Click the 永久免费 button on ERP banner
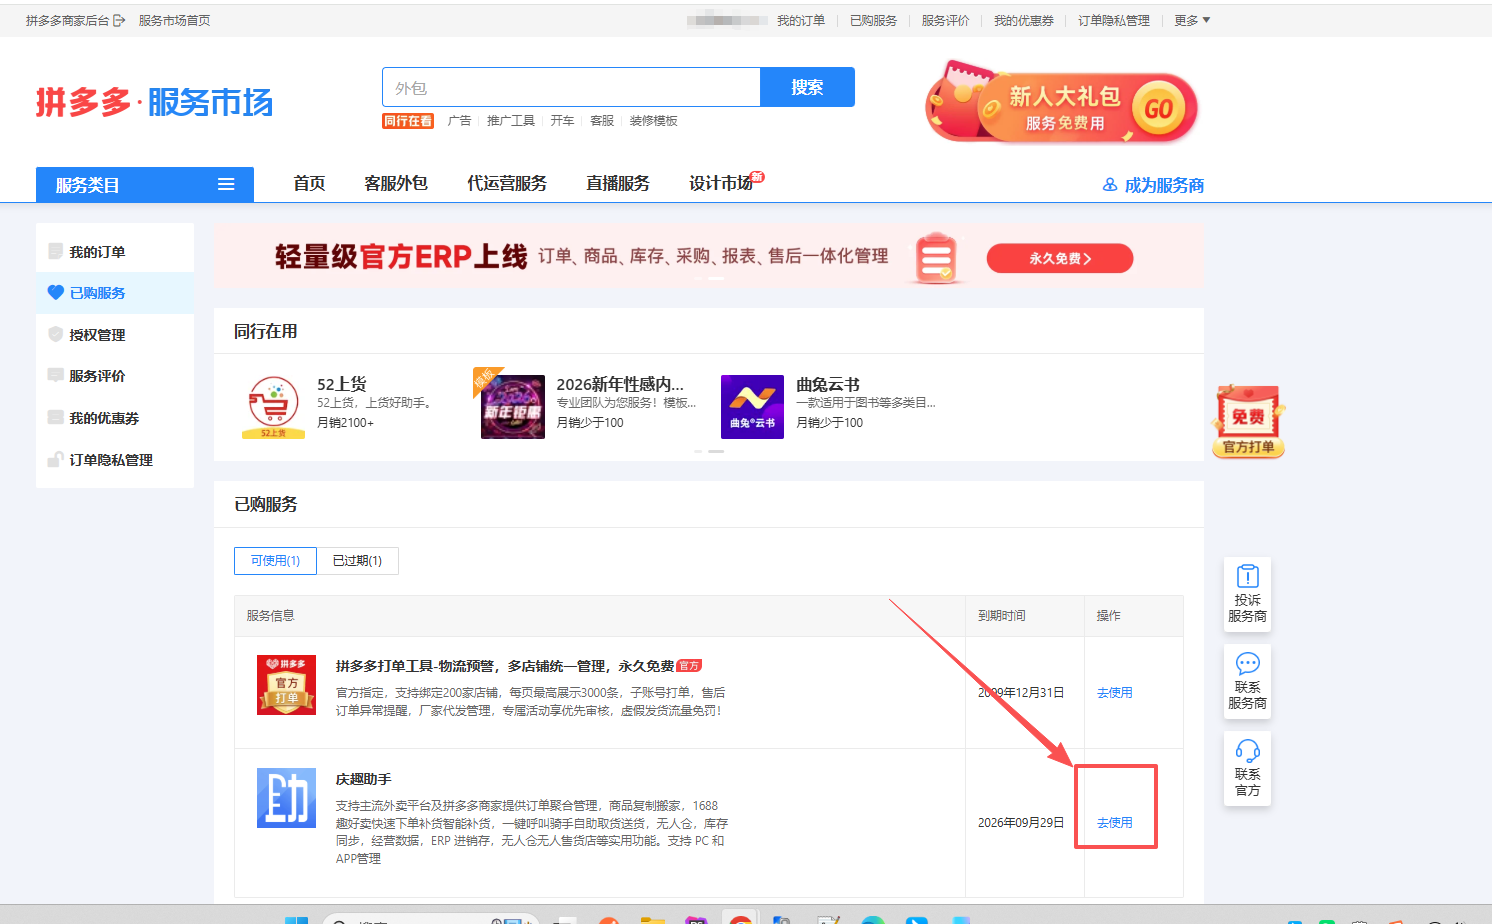 [x=1059, y=258]
